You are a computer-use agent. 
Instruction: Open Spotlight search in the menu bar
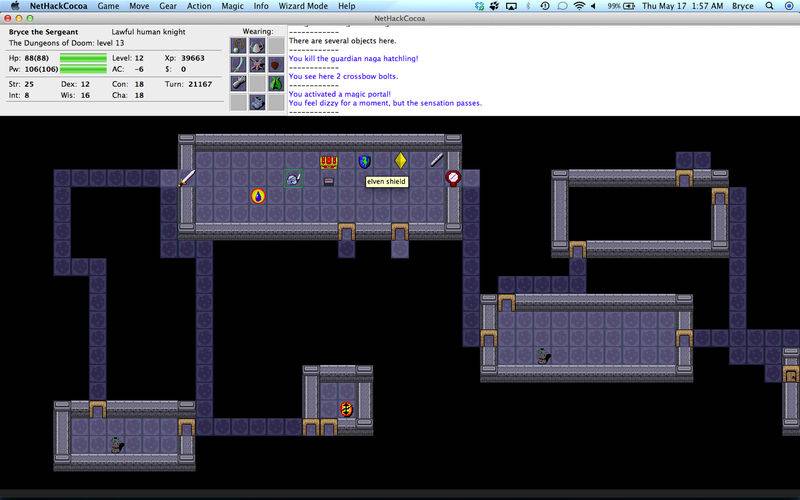(x=769, y=6)
